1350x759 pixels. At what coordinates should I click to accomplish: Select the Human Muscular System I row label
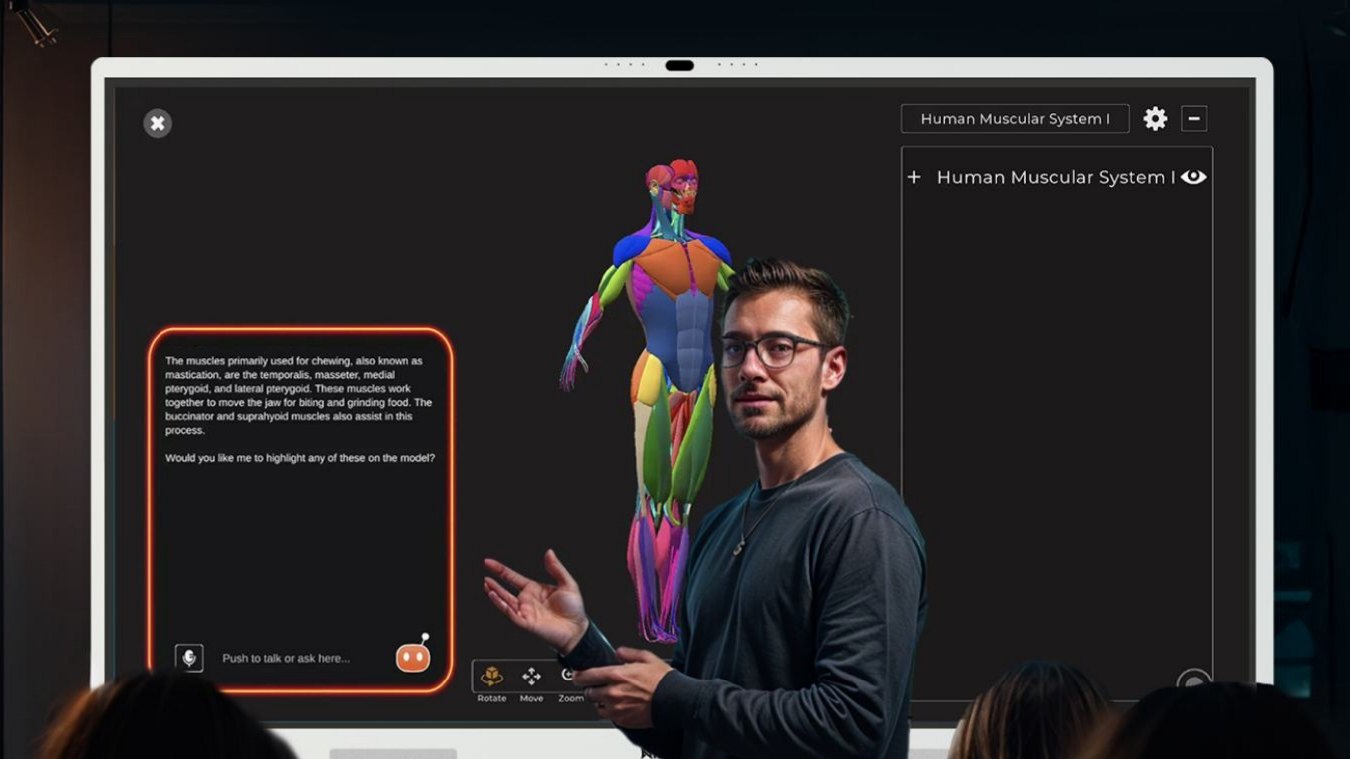click(1056, 177)
